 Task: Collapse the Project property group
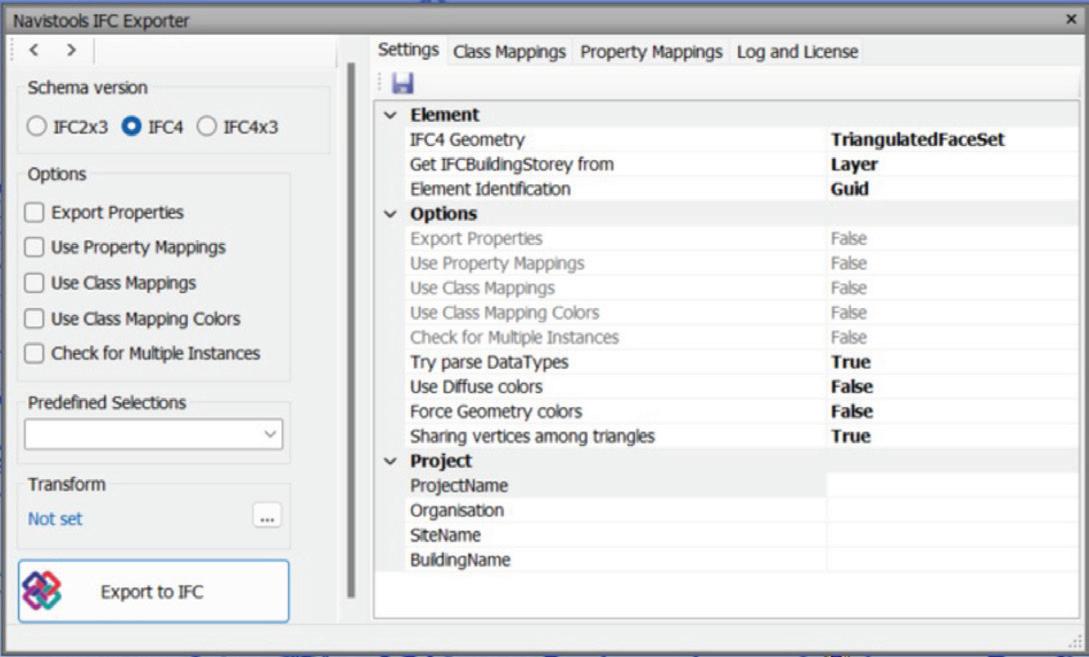(390, 461)
